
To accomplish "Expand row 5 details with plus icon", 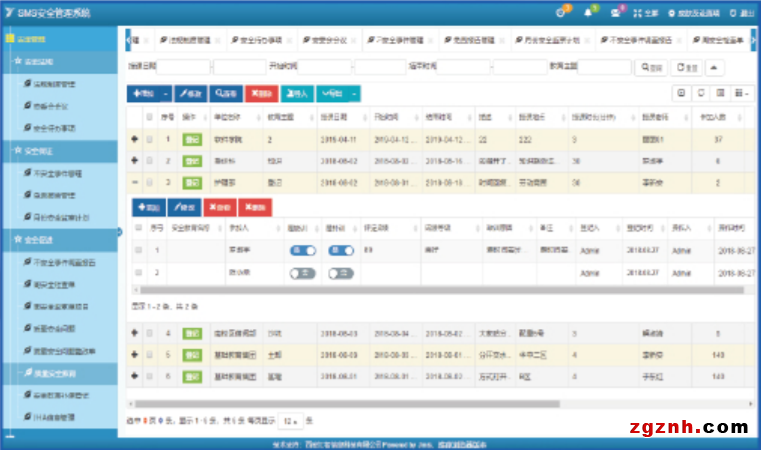I will pyautogui.click(x=135, y=354).
